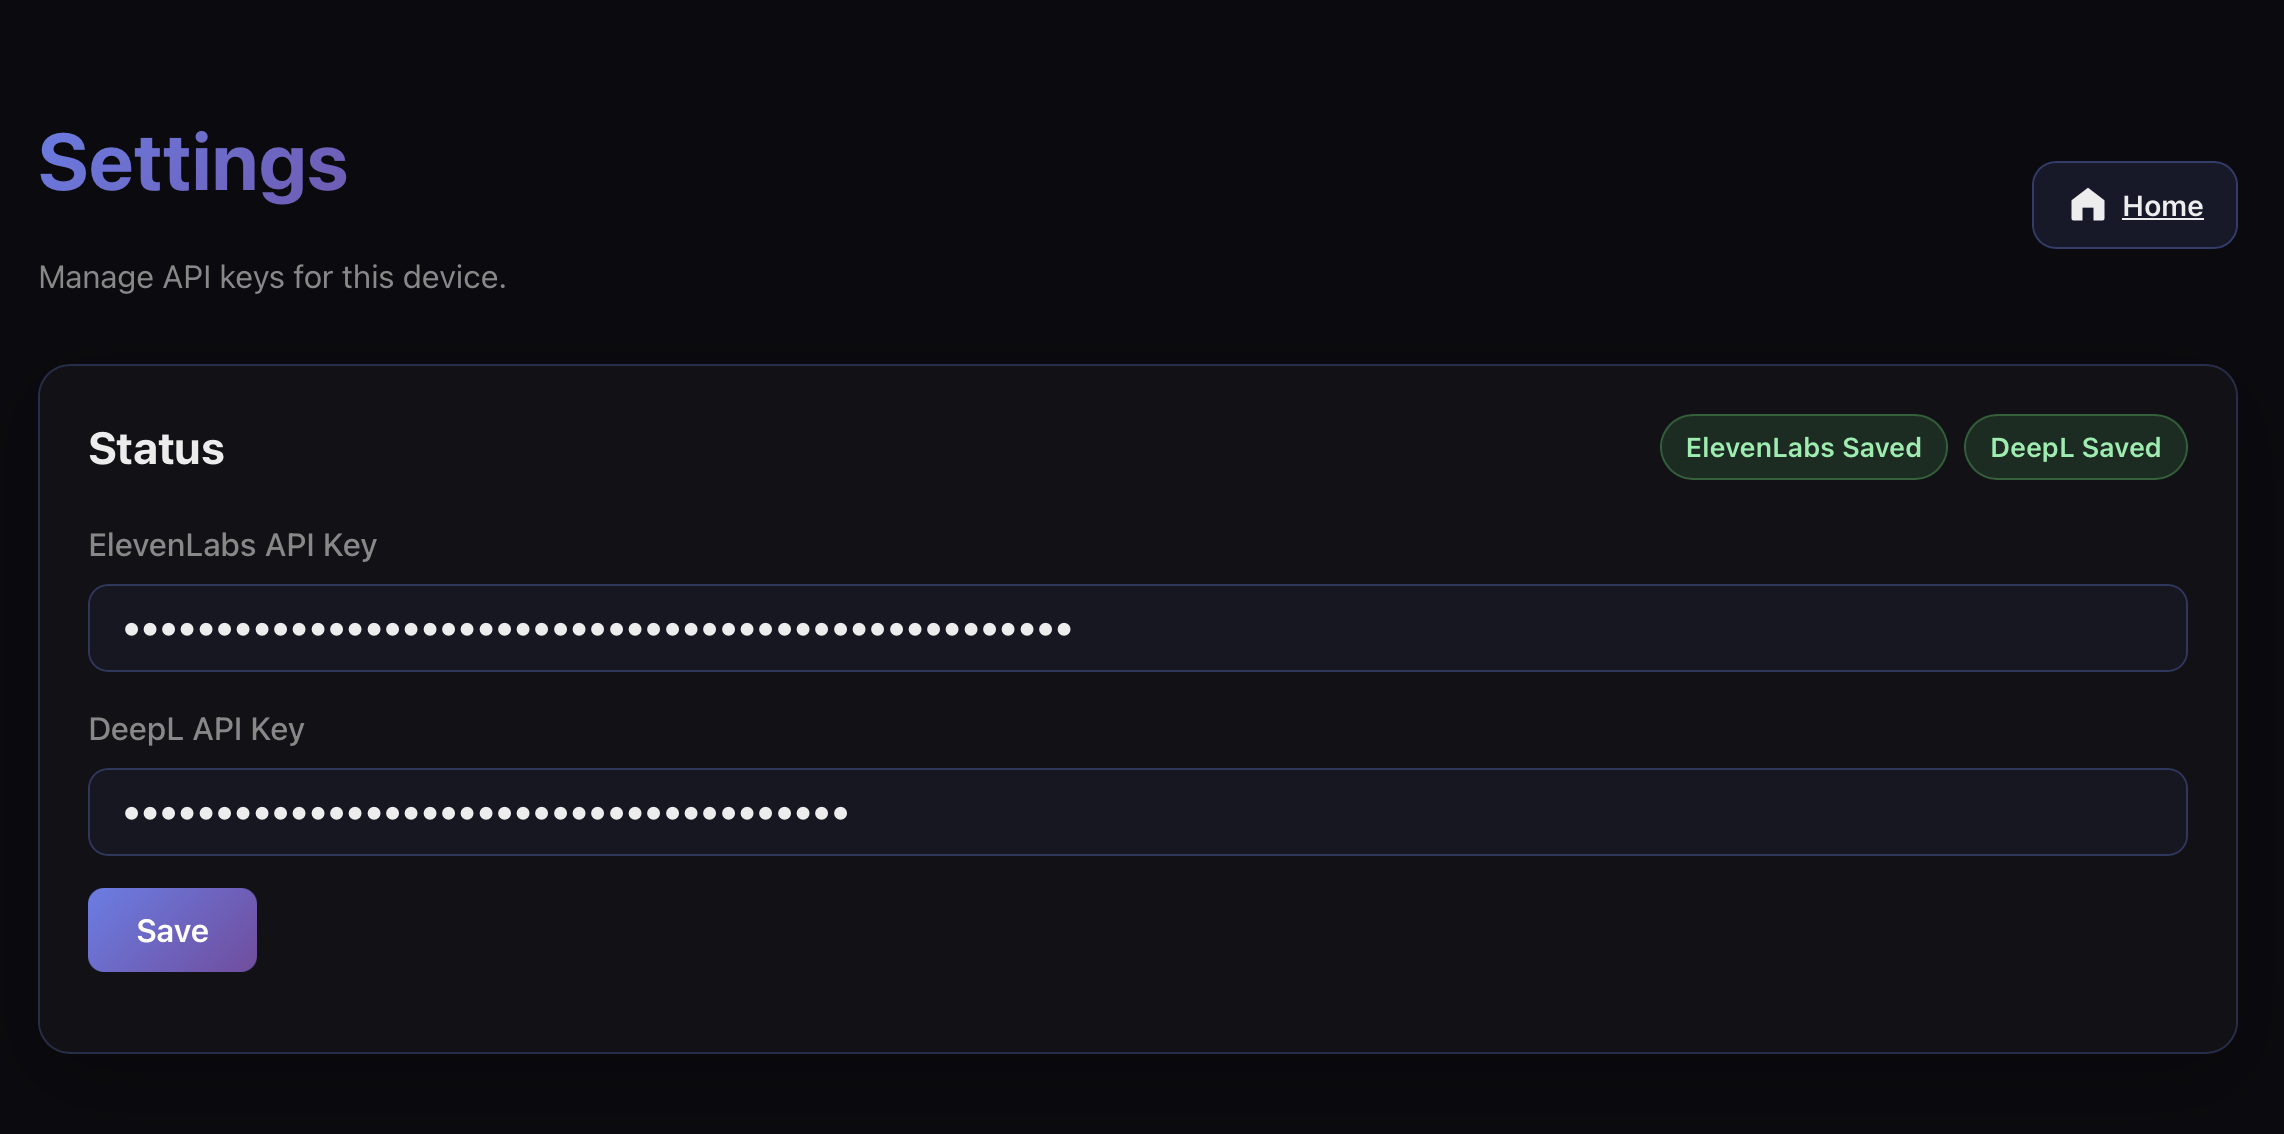Screen dimensions: 2284x1134
Task: Click the ElevenLabs API Key label
Action: point(232,545)
